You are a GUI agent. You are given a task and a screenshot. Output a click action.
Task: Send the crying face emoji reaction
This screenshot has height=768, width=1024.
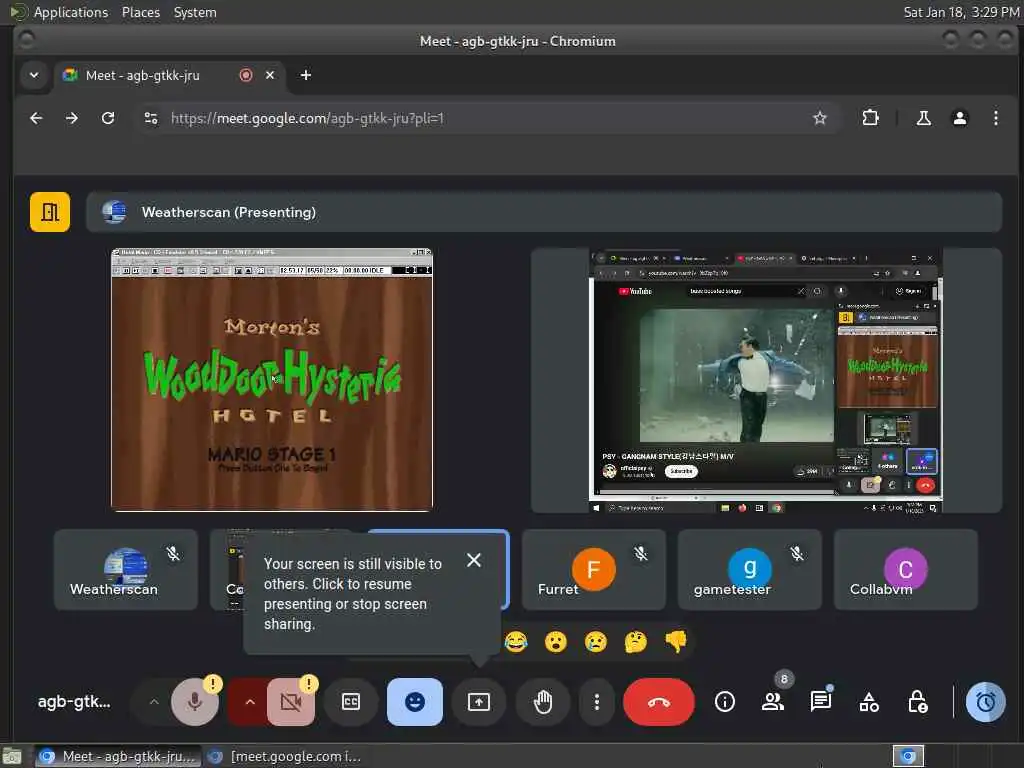point(596,642)
